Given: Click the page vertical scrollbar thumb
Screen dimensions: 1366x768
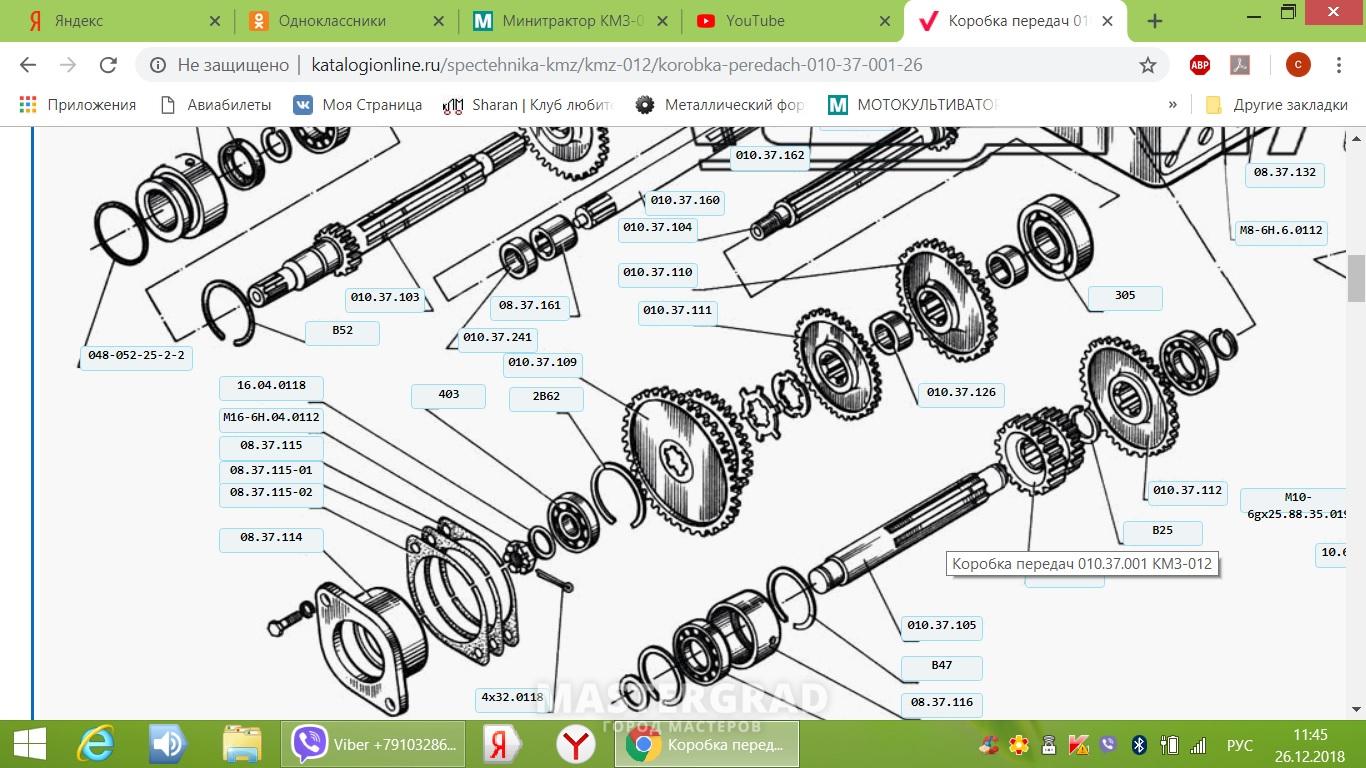Looking at the screenshot, I should pos(1357,278).
